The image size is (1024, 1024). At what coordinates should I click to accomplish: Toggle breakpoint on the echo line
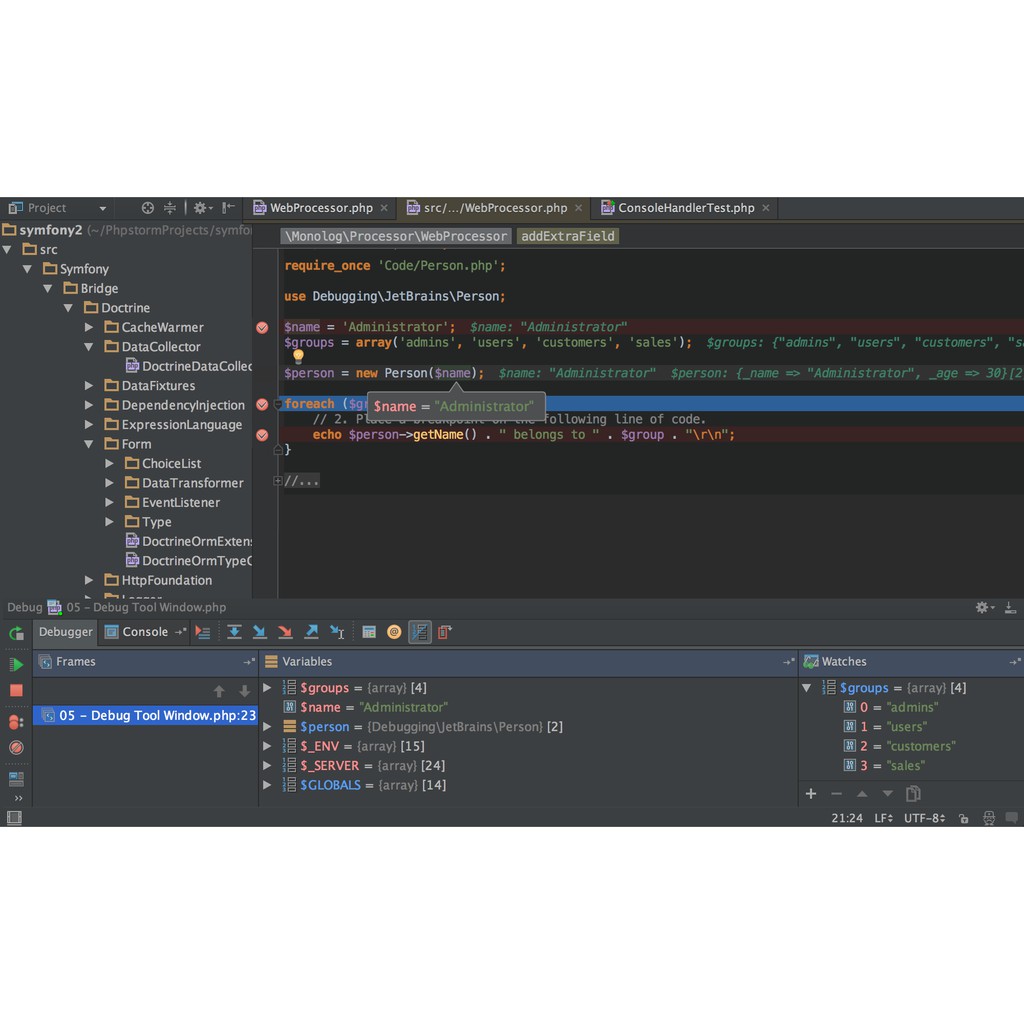tap(262, 436)
